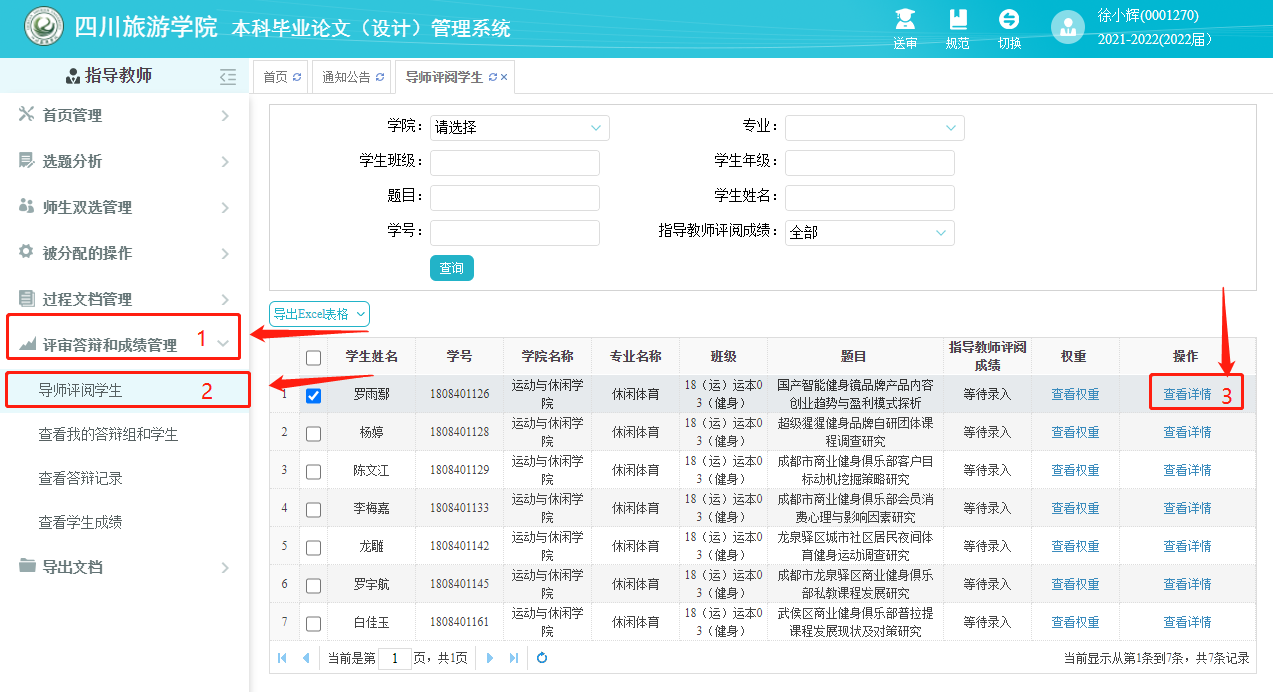Open the 规范 book icon
This screenshot has width=1273, height=692.
pyautogui.click(x=957, y=21)
